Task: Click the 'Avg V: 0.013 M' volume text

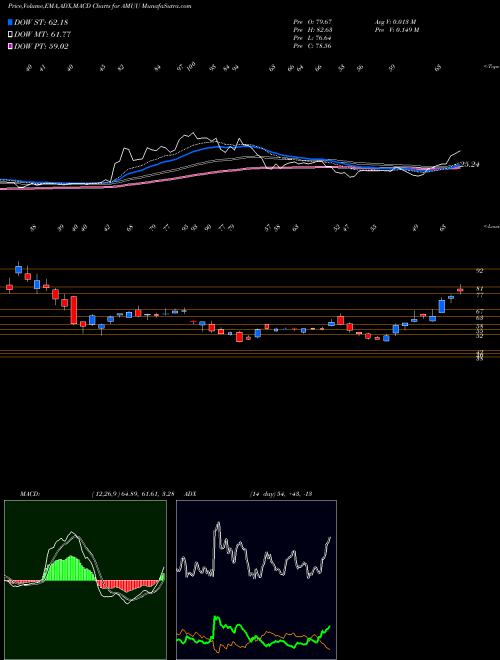Action: point(395,22)
